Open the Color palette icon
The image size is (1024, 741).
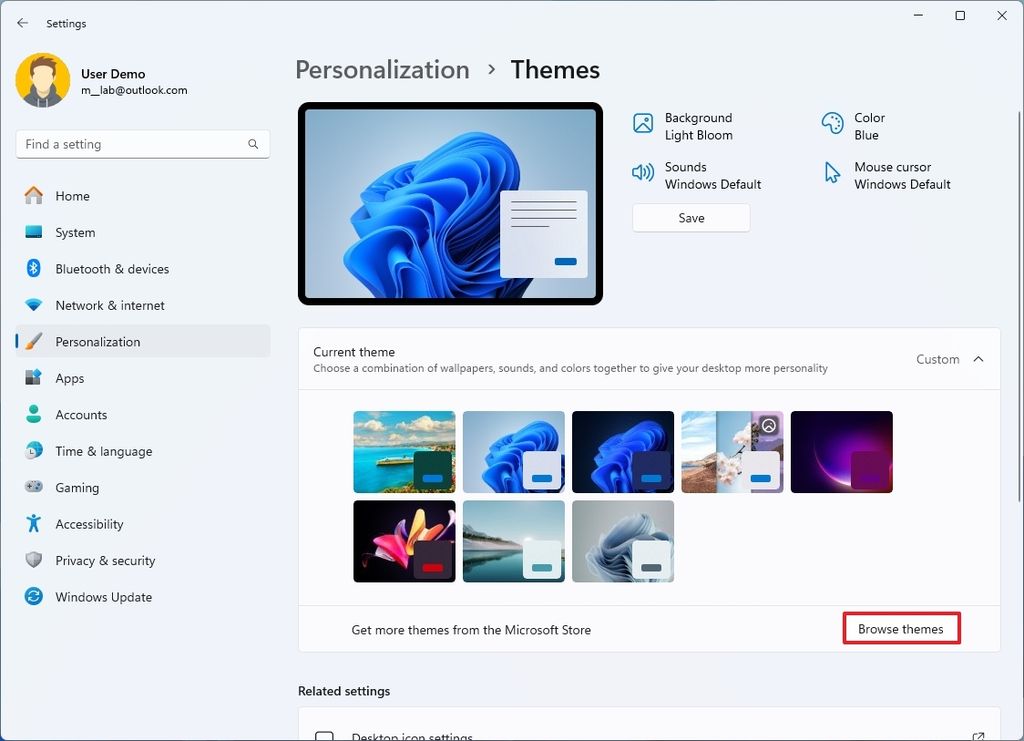(831, 125)
